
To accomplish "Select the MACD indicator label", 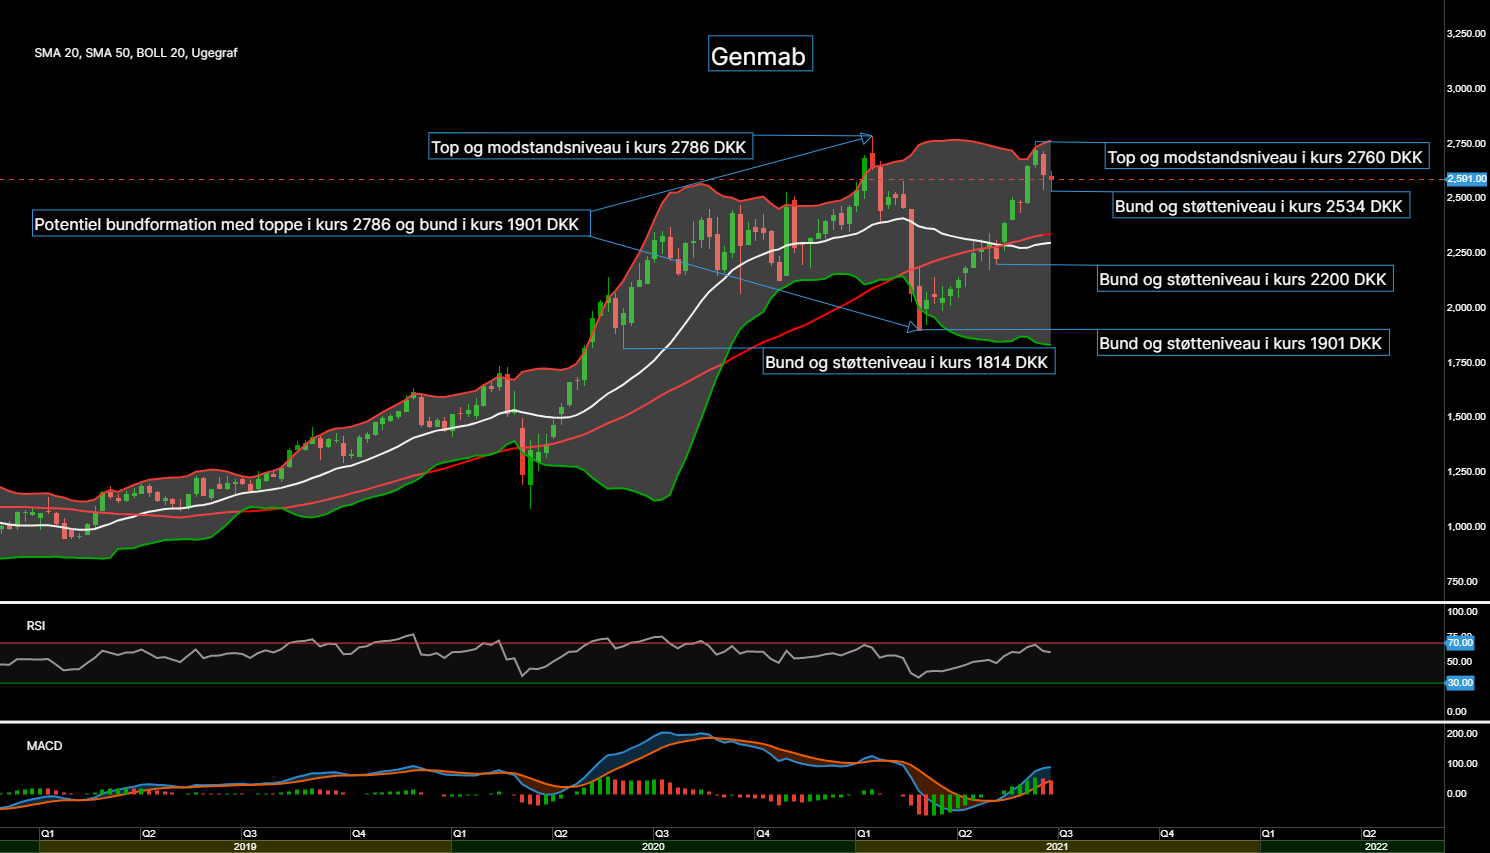I will 44,746.
